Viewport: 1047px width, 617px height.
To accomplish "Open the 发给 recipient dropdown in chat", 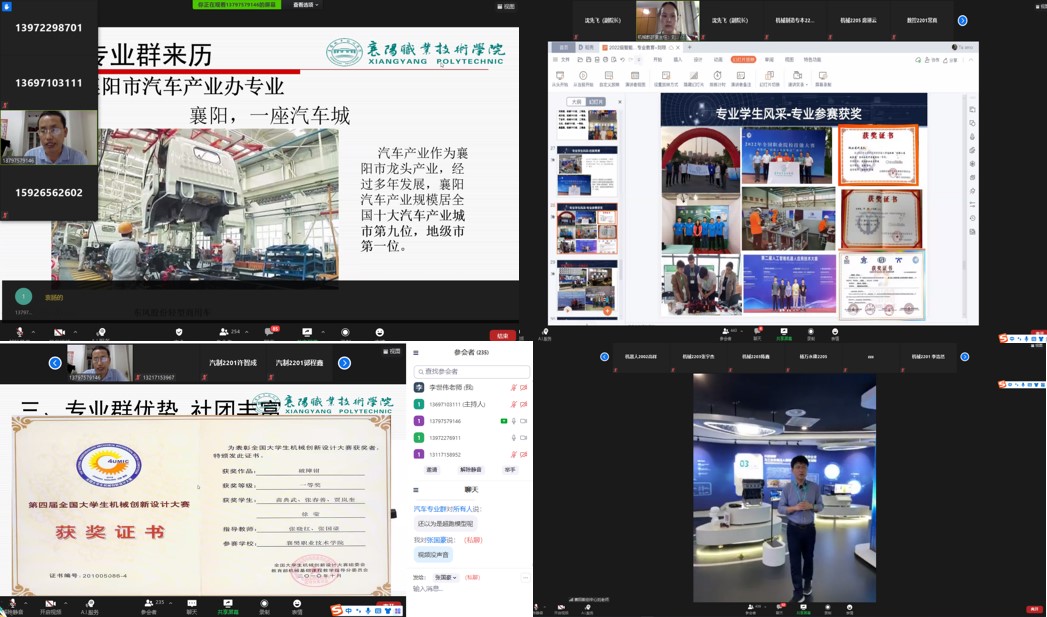I will coord(445,577).
